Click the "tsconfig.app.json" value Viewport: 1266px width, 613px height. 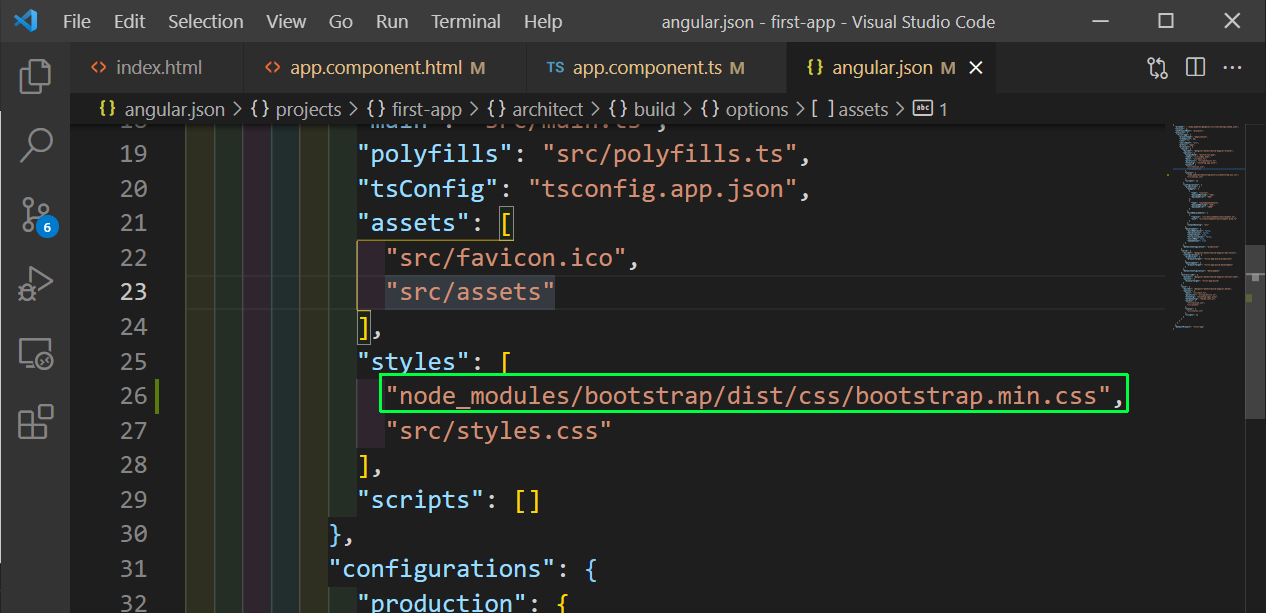point(662,188)
